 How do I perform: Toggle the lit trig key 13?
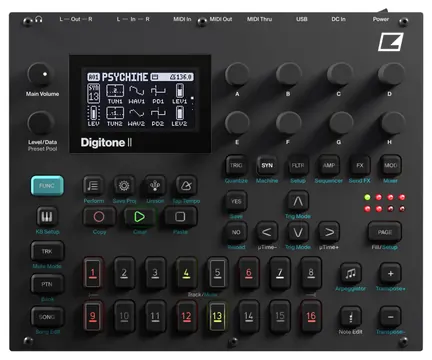click(217, 316)
